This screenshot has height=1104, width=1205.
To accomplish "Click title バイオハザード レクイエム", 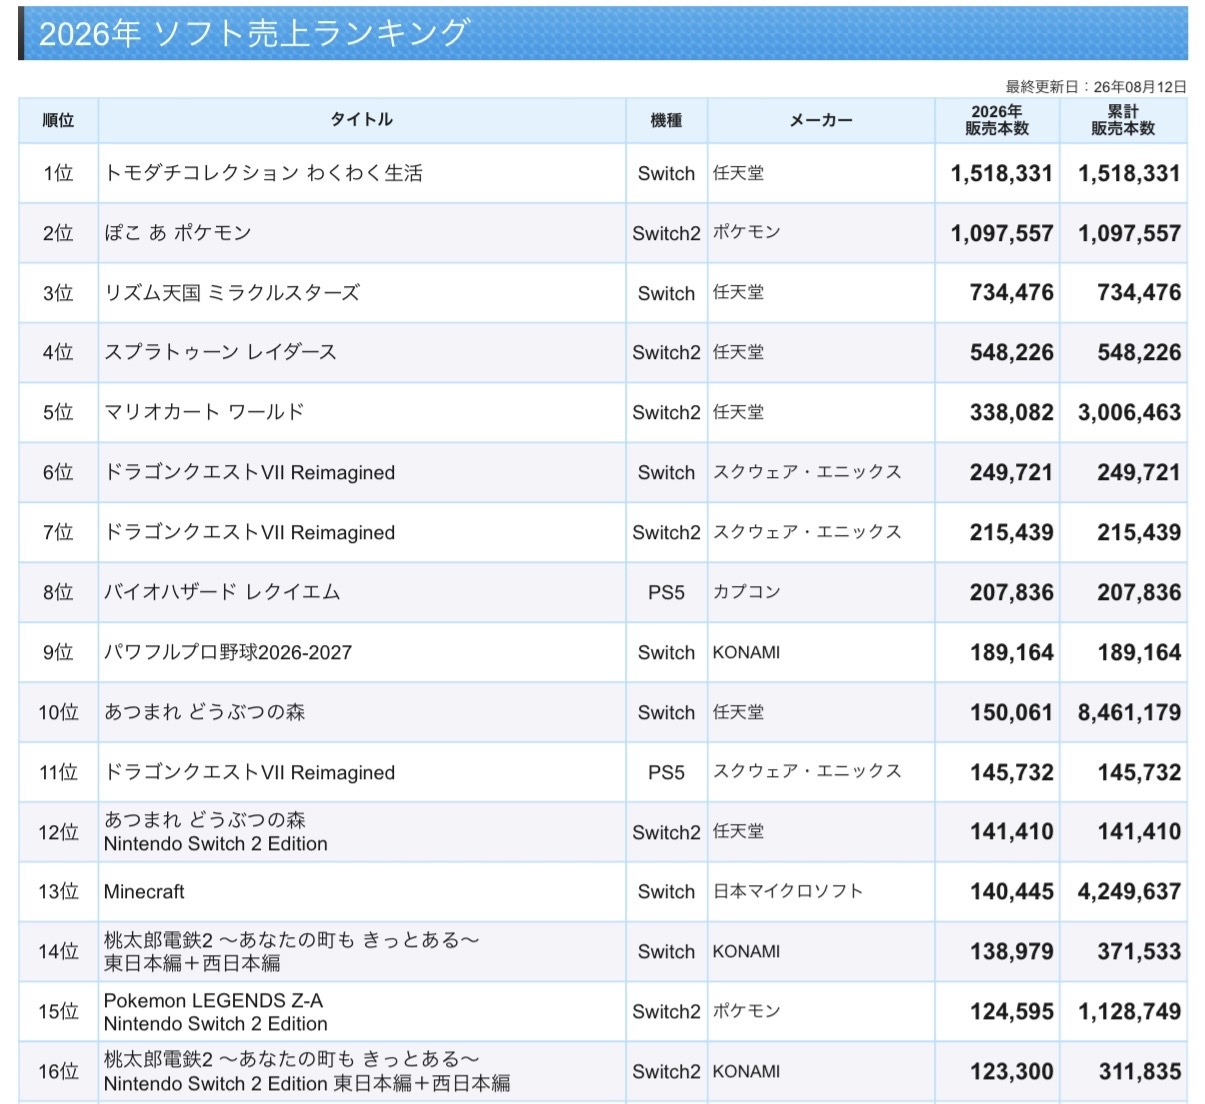I will pyautogui.click(x=222, y=592).
